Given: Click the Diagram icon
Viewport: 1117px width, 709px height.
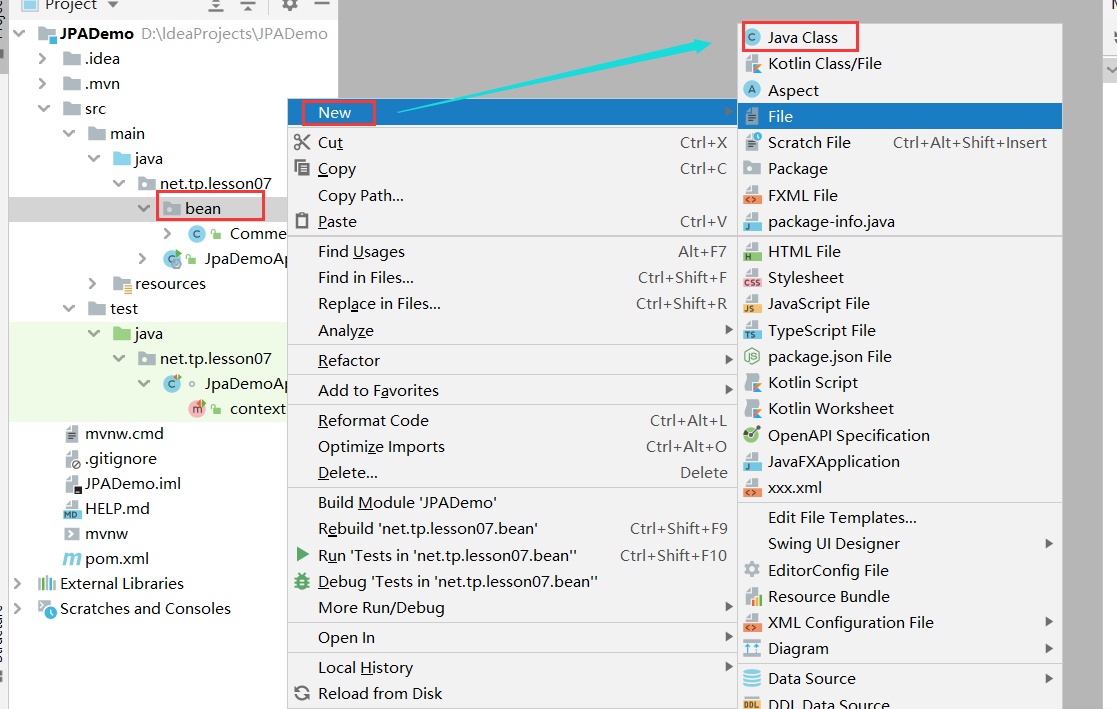Looking at the screenshot, I should pos(752,648).
